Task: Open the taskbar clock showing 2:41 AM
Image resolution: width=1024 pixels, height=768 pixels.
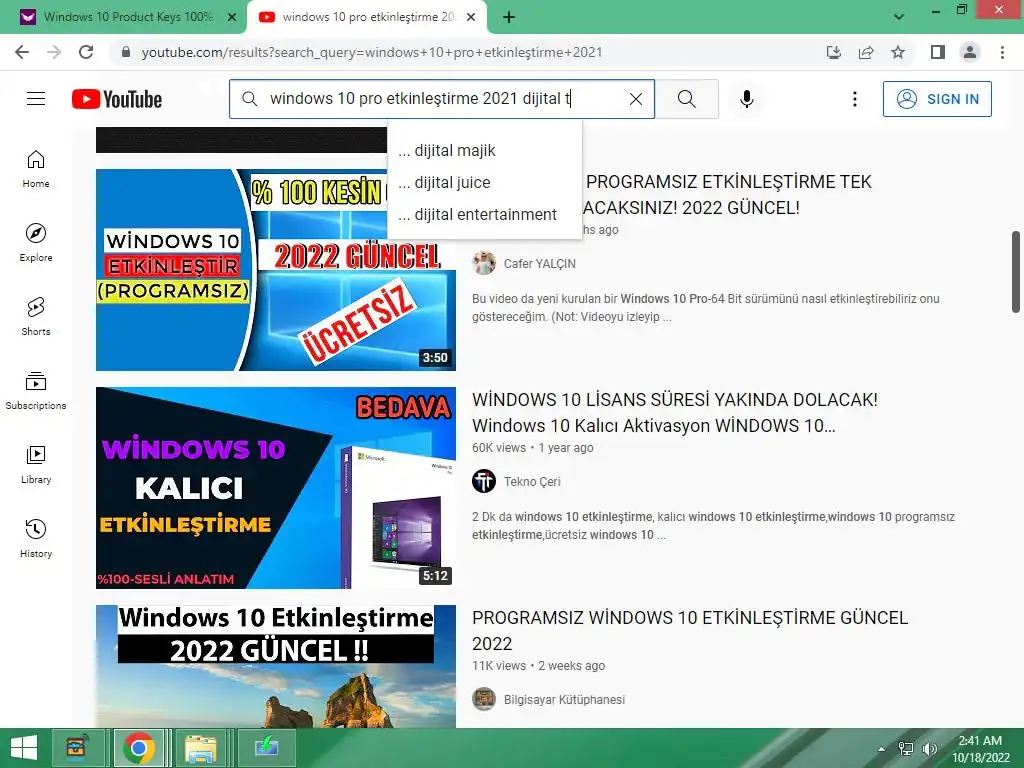Action: click(980, 748)
